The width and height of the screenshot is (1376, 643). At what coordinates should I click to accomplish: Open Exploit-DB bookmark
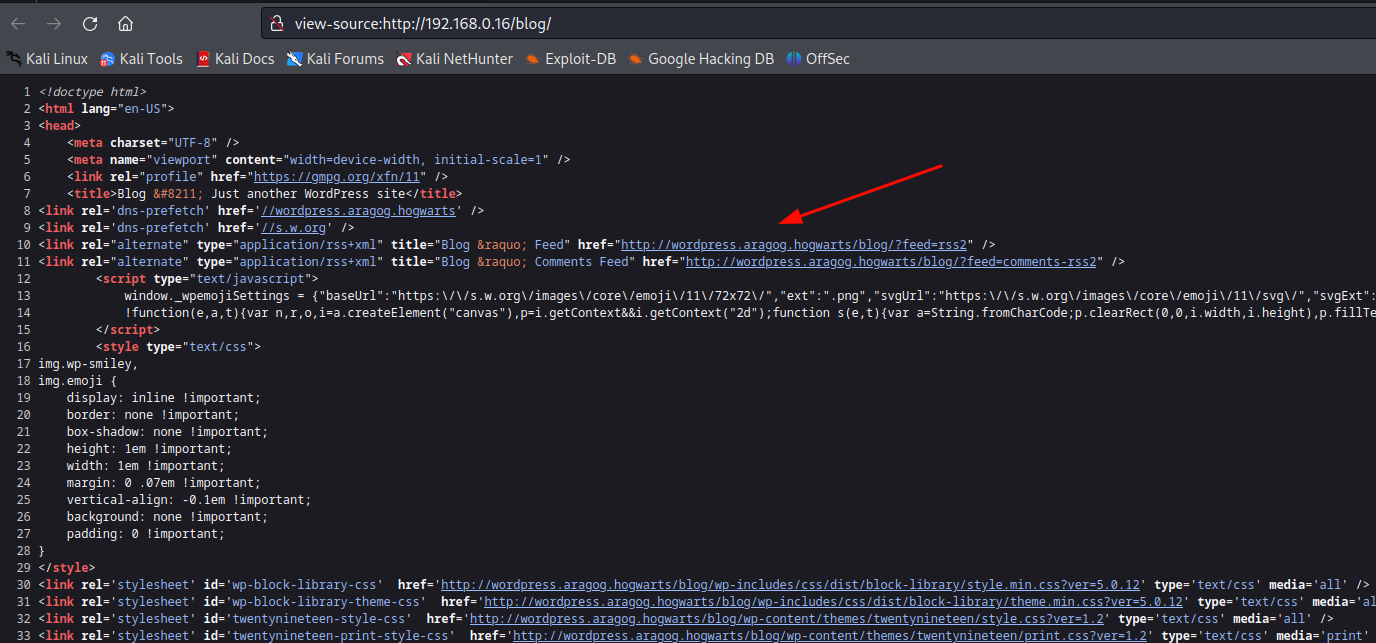click(571, 59)
